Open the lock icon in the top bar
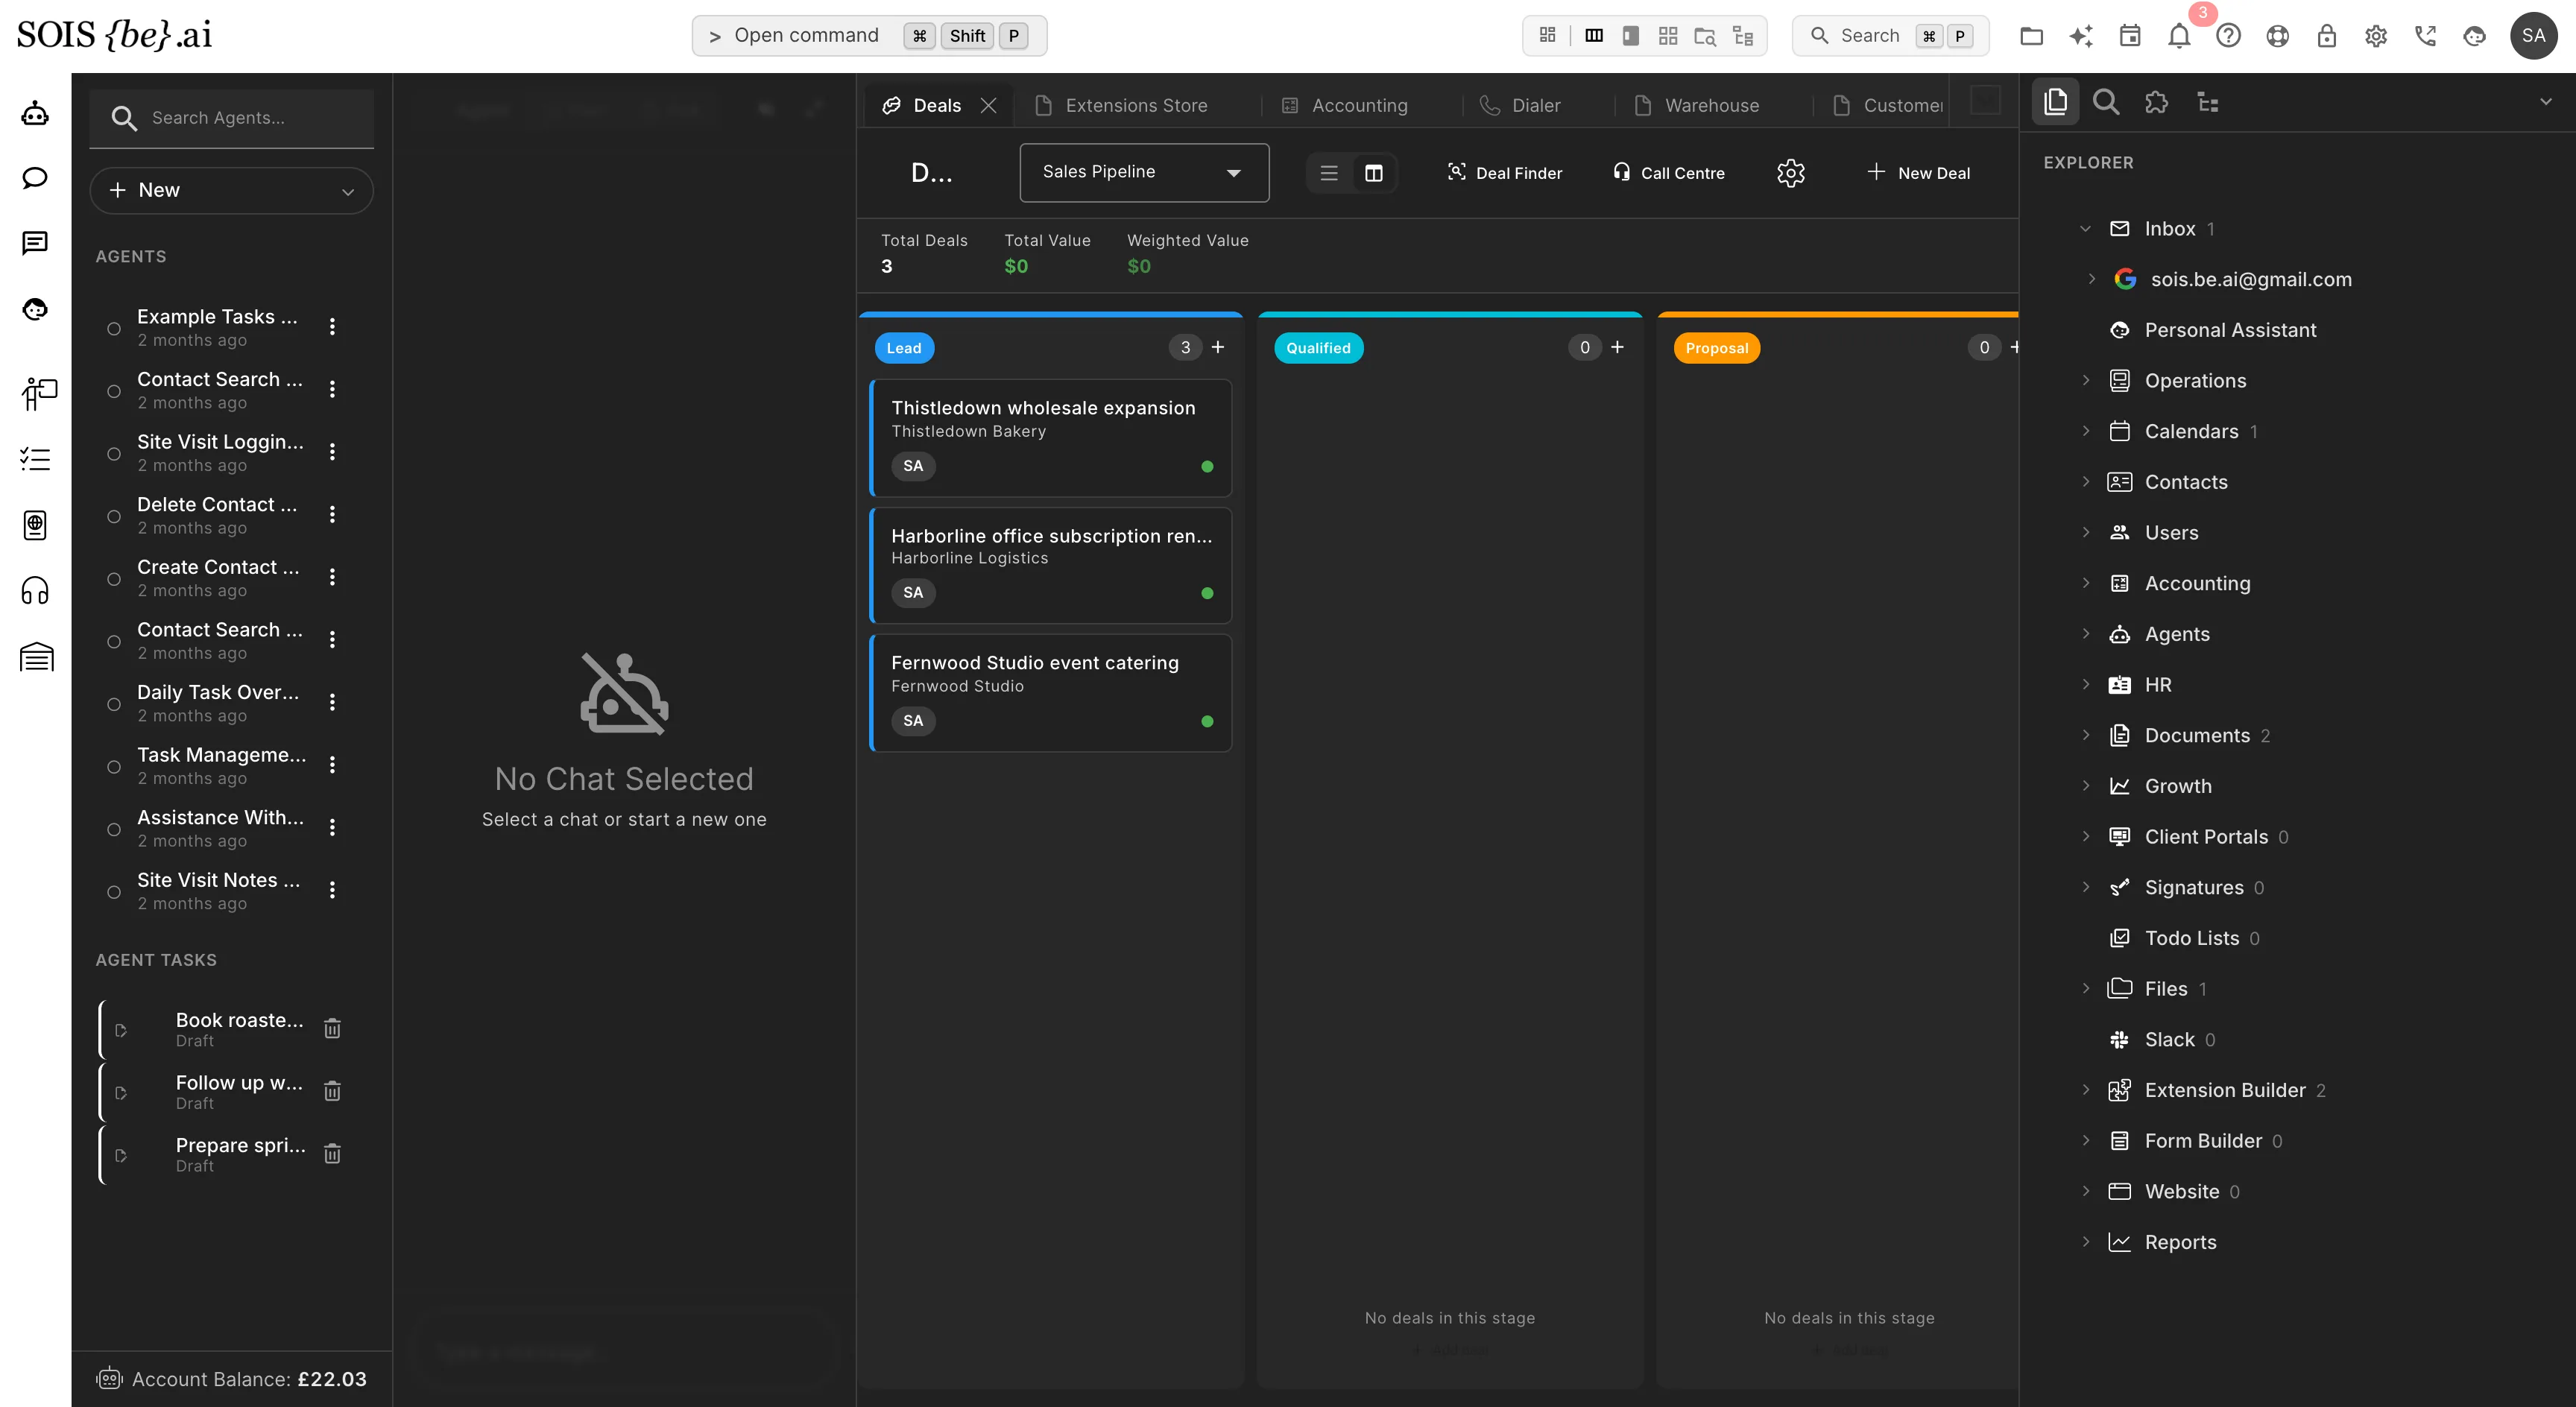This screenshot has width=2576, height=1407. click(x=2327, y=36)
